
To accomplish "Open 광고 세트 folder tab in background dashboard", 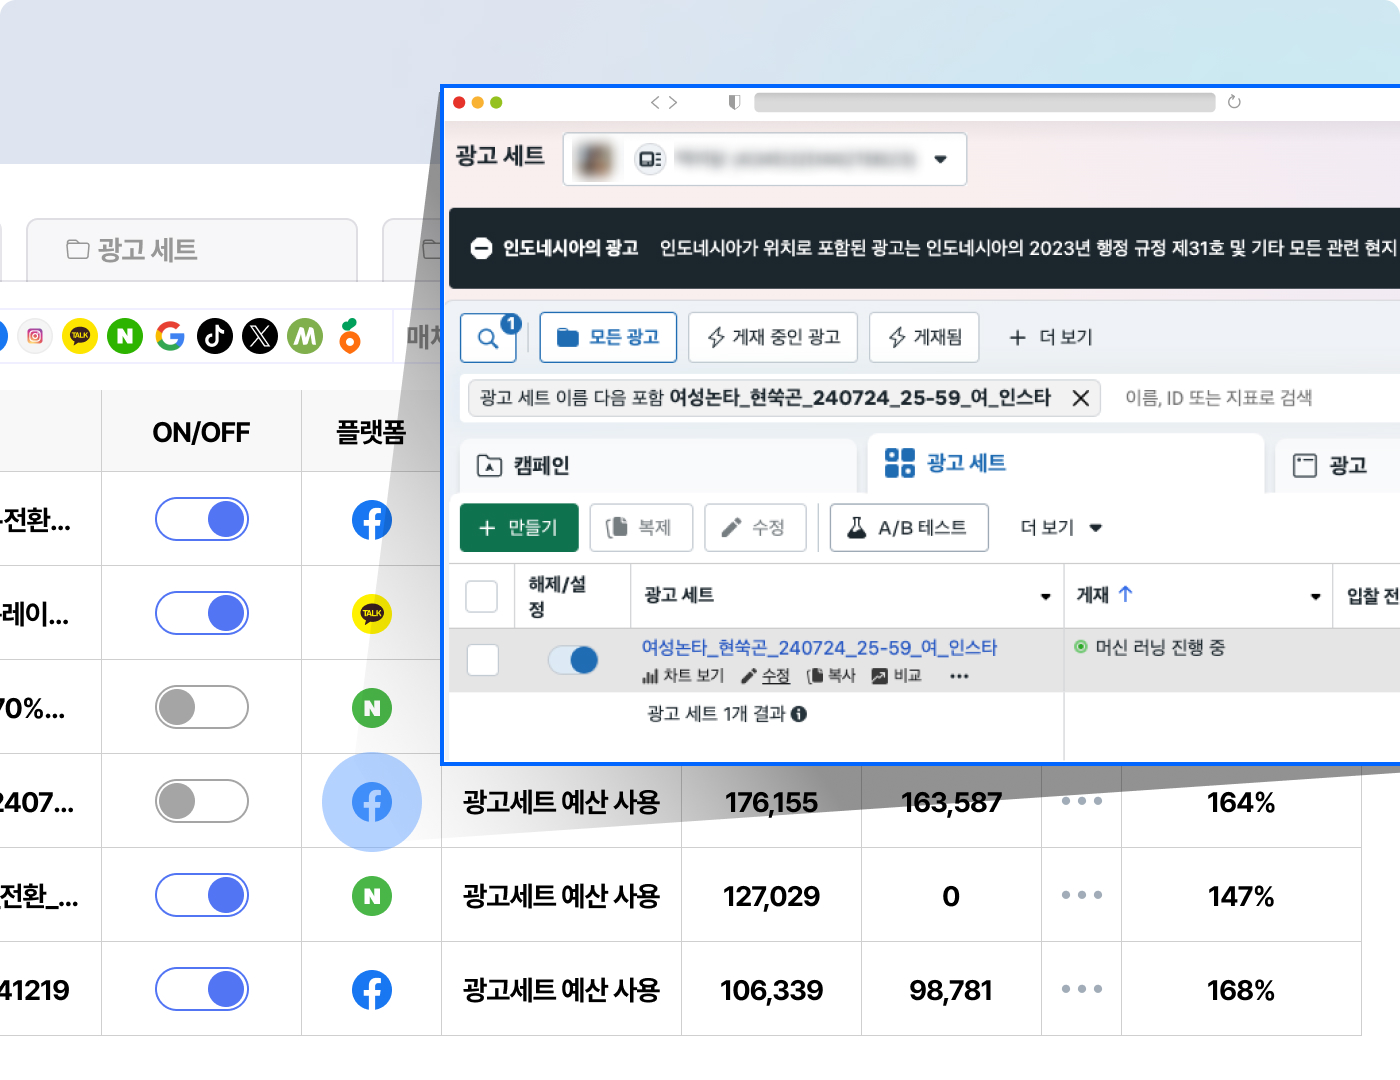I will tap(192, 250).
